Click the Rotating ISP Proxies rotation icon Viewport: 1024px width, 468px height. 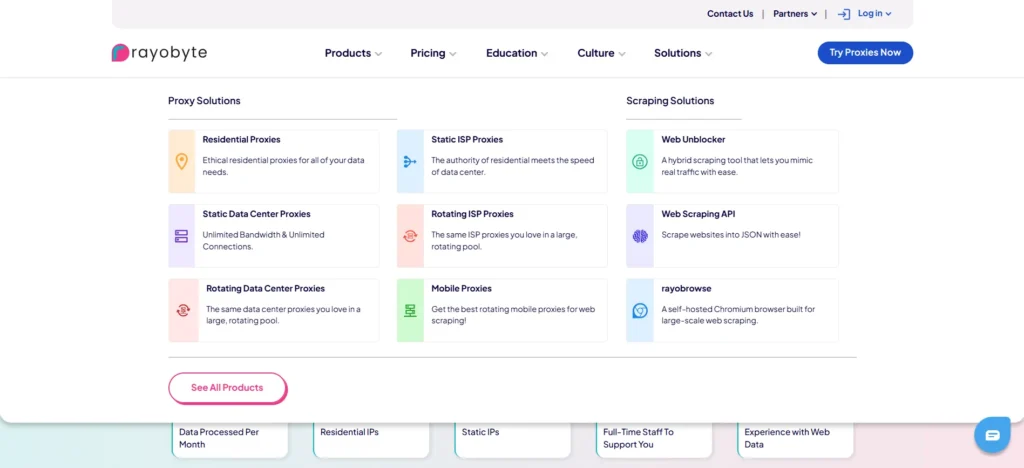pyautogui.click(x=410, y=236)
